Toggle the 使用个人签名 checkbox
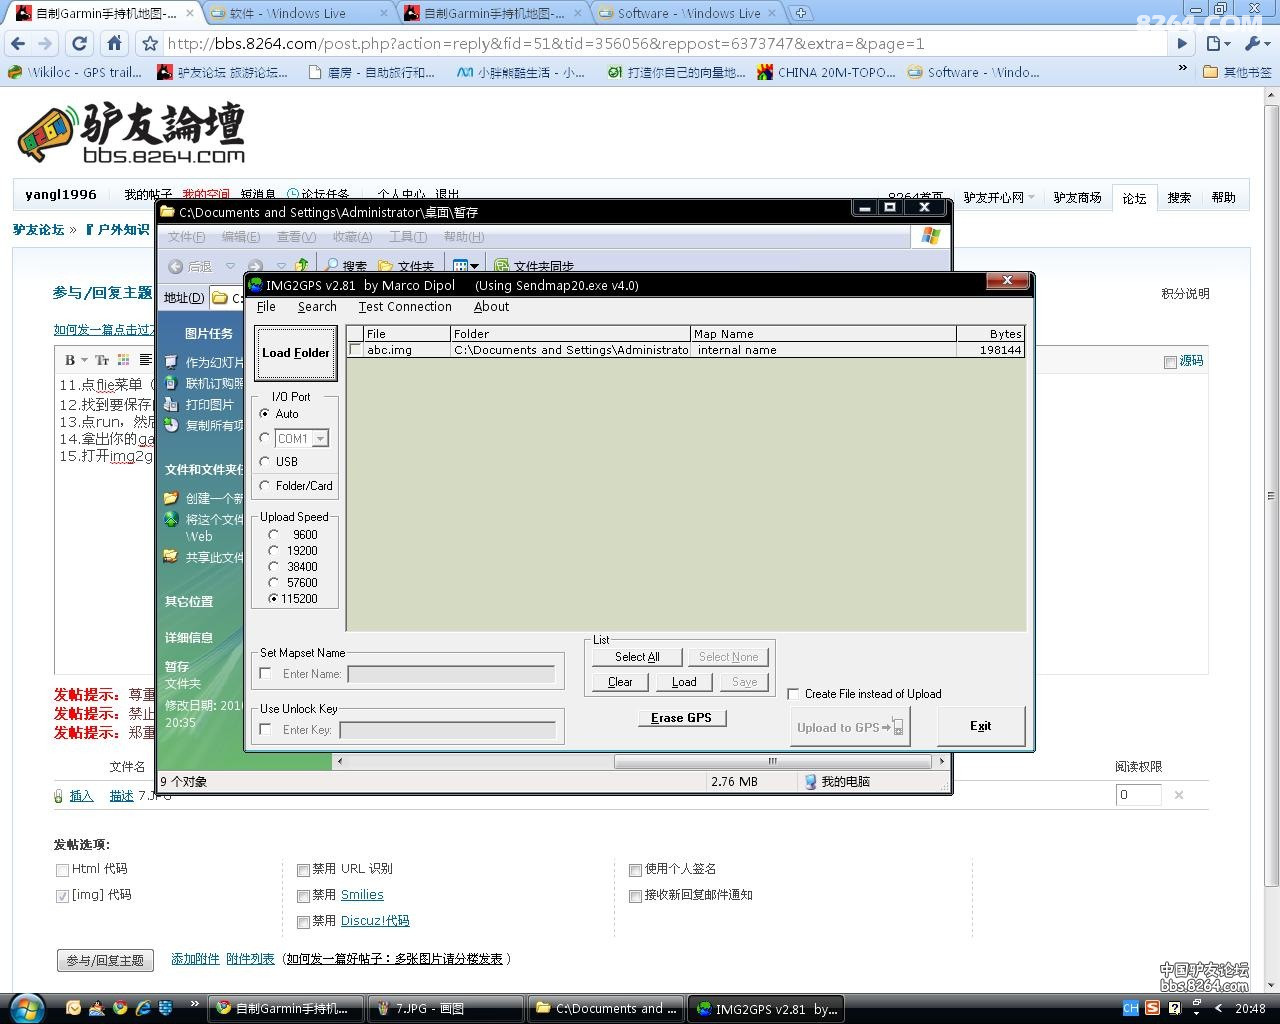 pos(635,870)
